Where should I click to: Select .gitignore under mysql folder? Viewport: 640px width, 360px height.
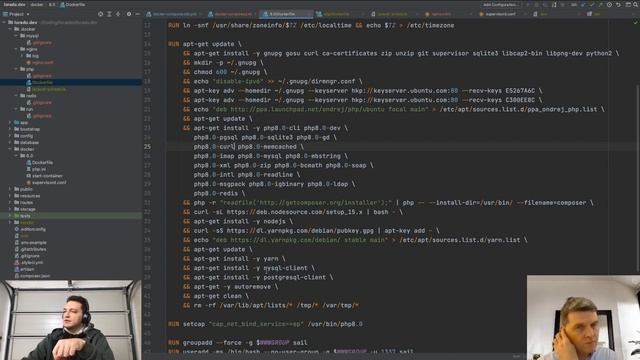(39, 42)
